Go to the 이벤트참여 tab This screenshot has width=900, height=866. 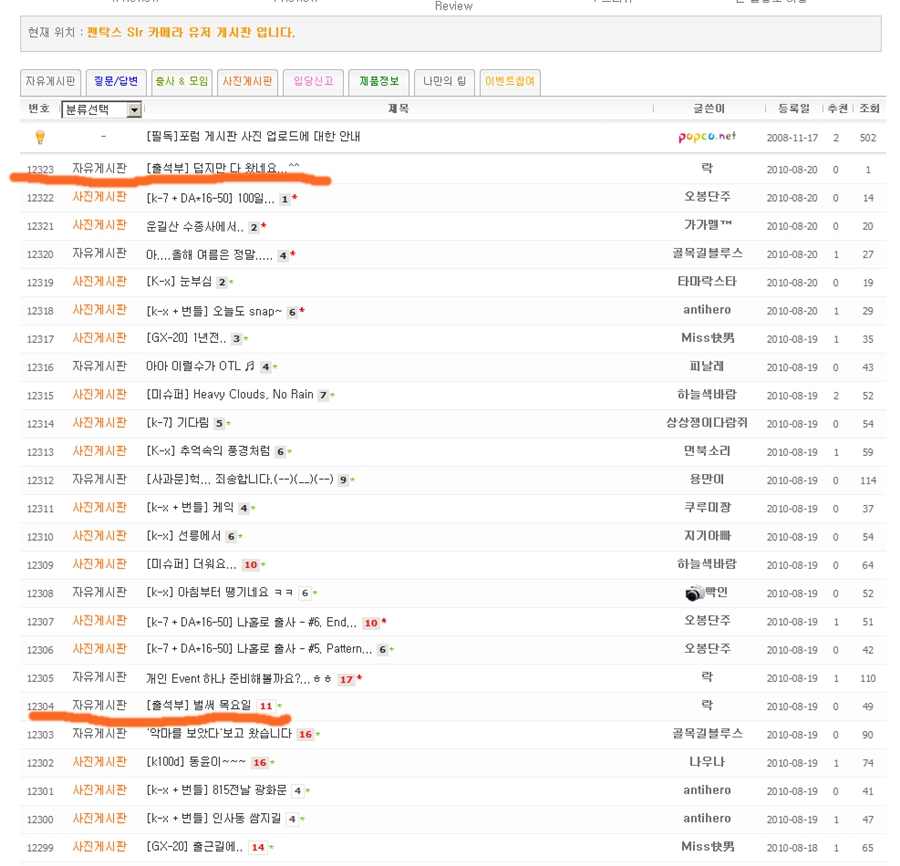(x=510, y=82)
